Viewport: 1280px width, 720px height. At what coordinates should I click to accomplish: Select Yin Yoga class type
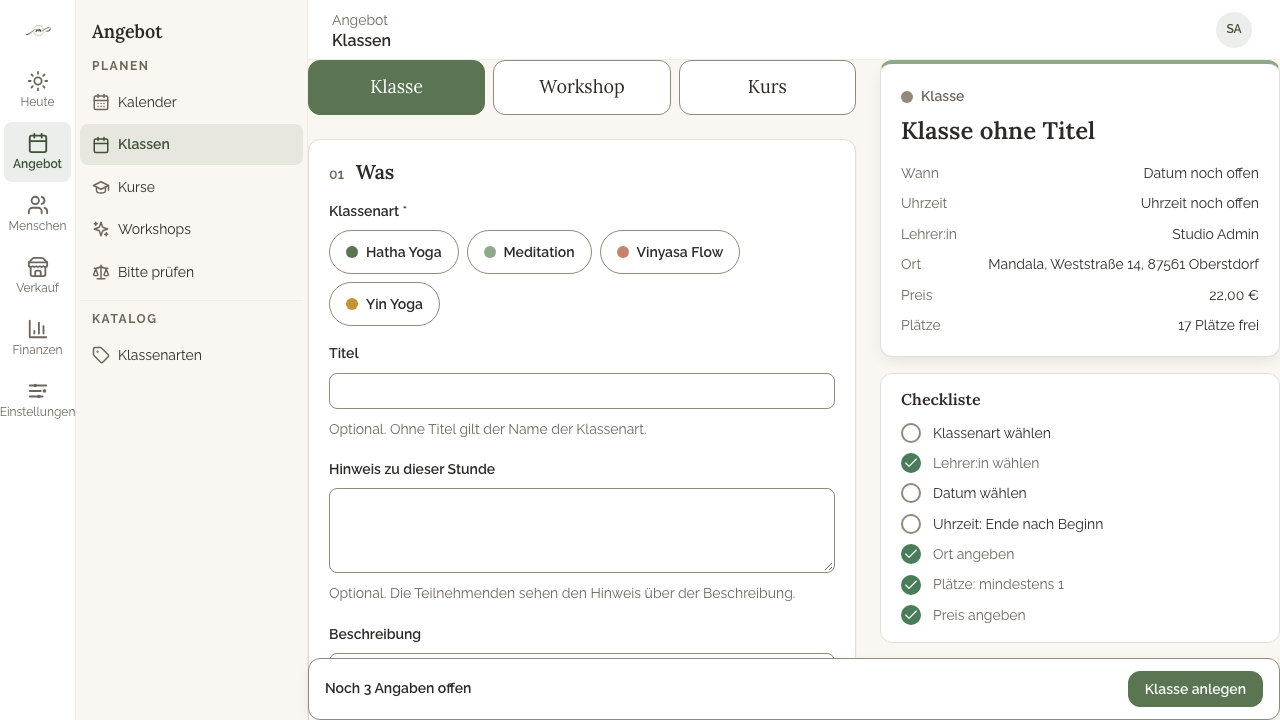(384, 304)
